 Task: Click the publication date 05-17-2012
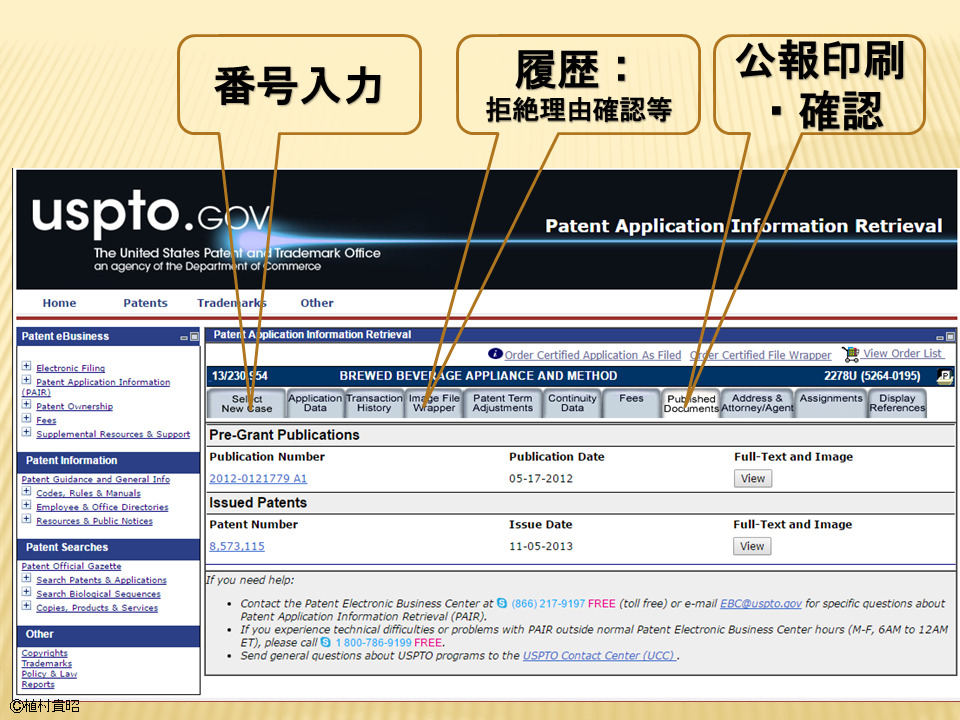[x=541, y=479]
